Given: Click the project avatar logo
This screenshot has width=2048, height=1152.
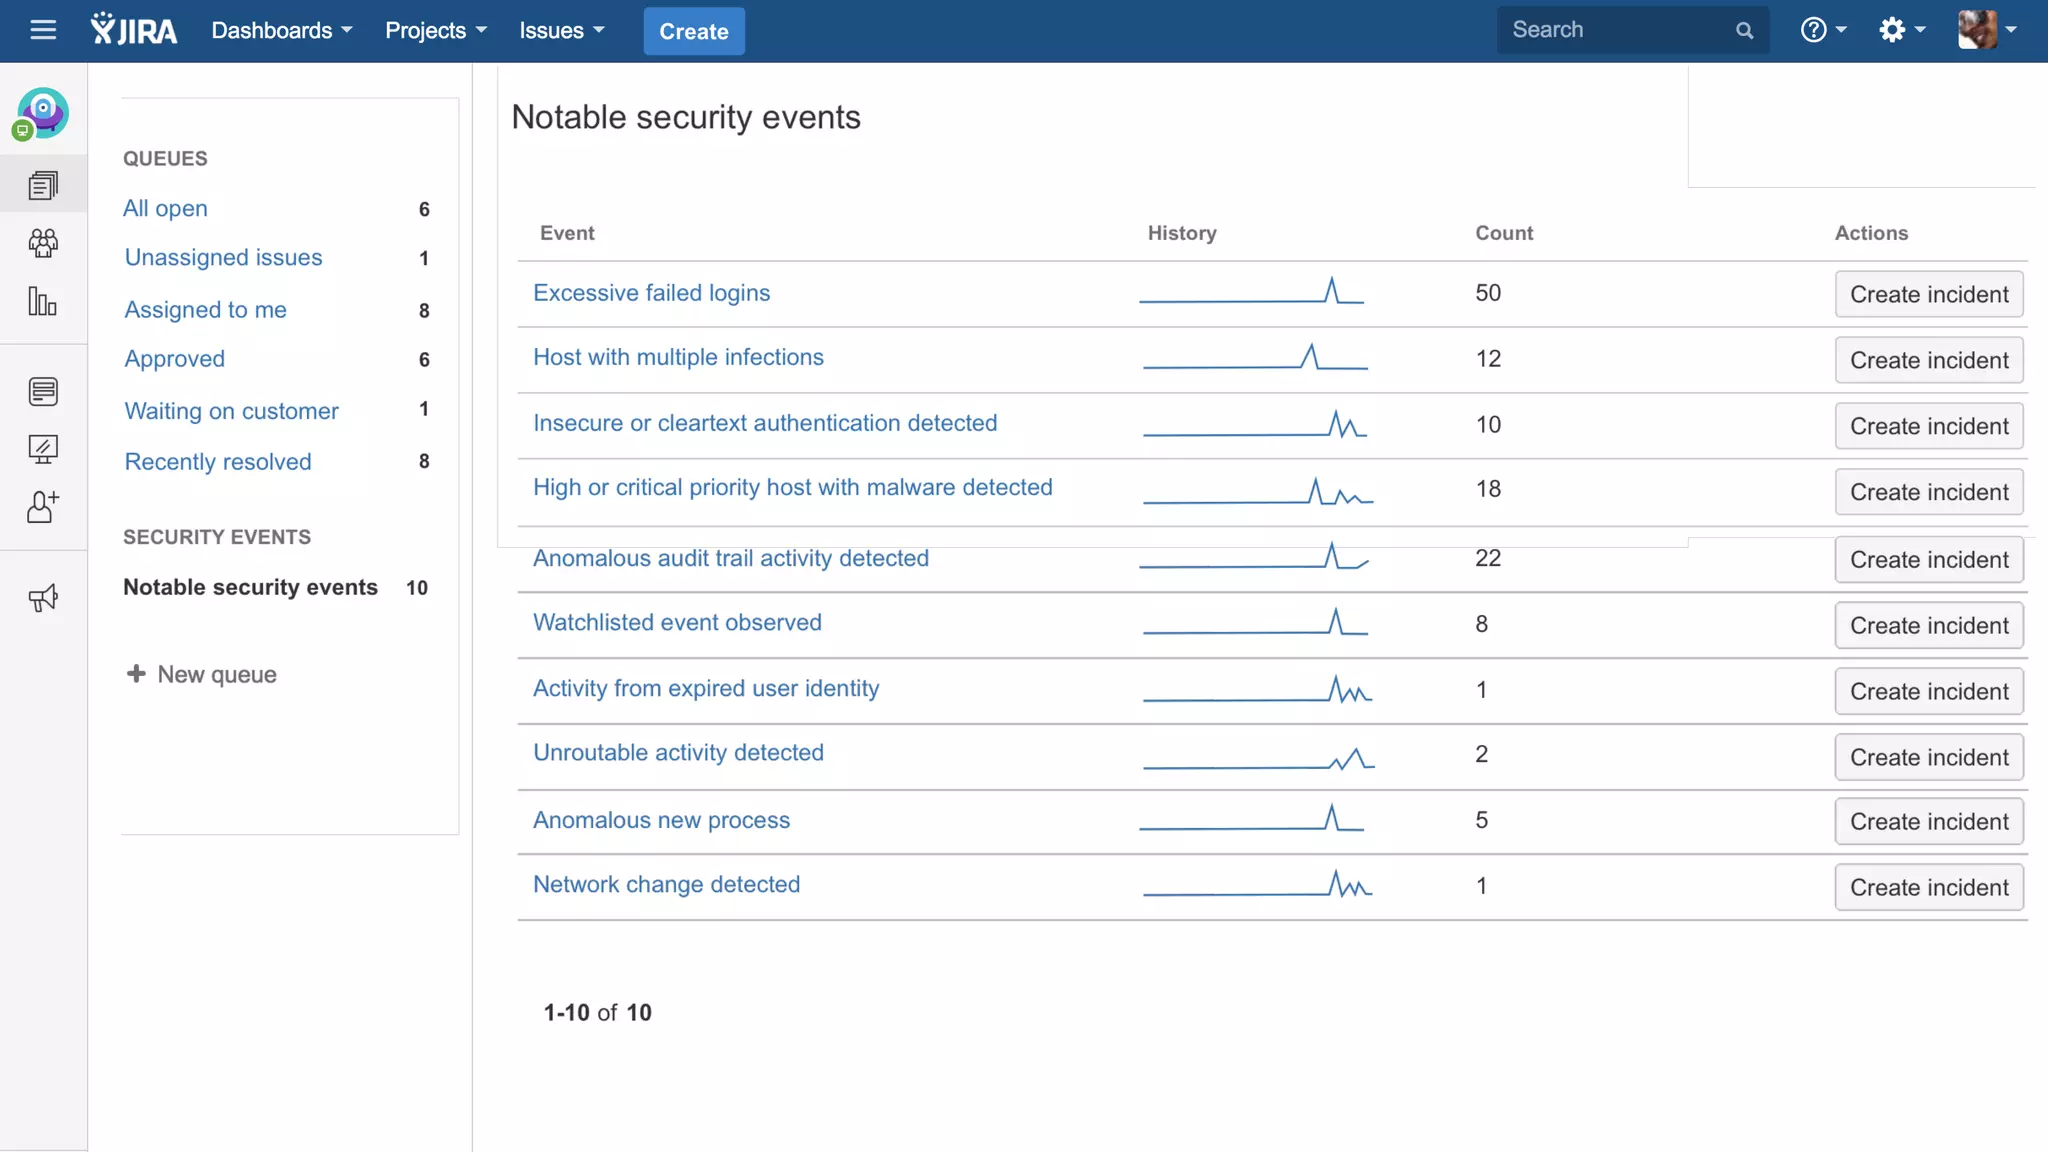Looking at the screenshot, I should 43,113.
